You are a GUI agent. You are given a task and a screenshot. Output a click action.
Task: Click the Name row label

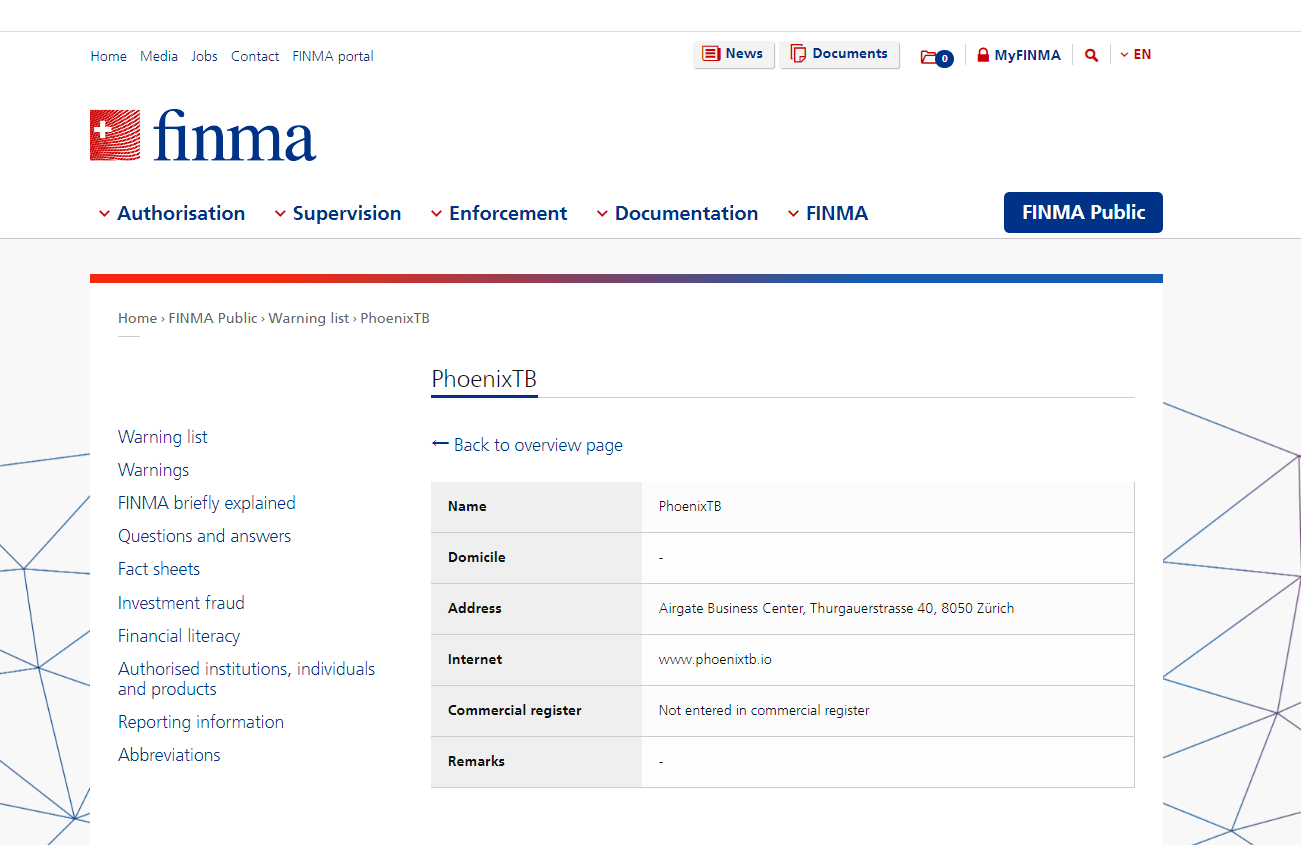click(x=467, y=506)
